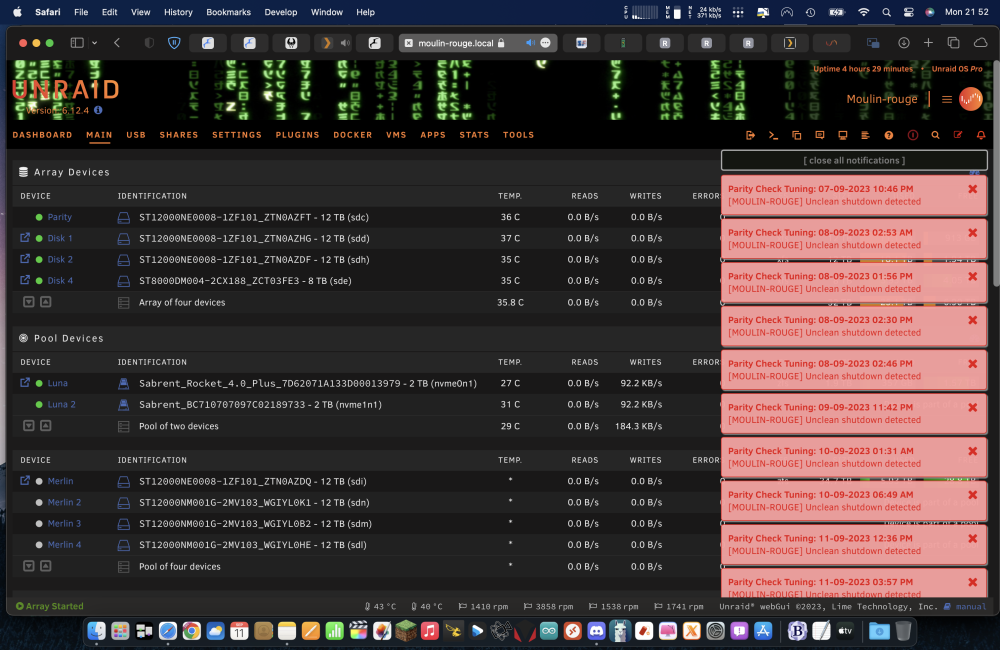Image resolution: width=1000 pixels, height=650 pixels.
Task: Open the hamburger menu next to Moulin-rouge
Action: pos(947,99)
